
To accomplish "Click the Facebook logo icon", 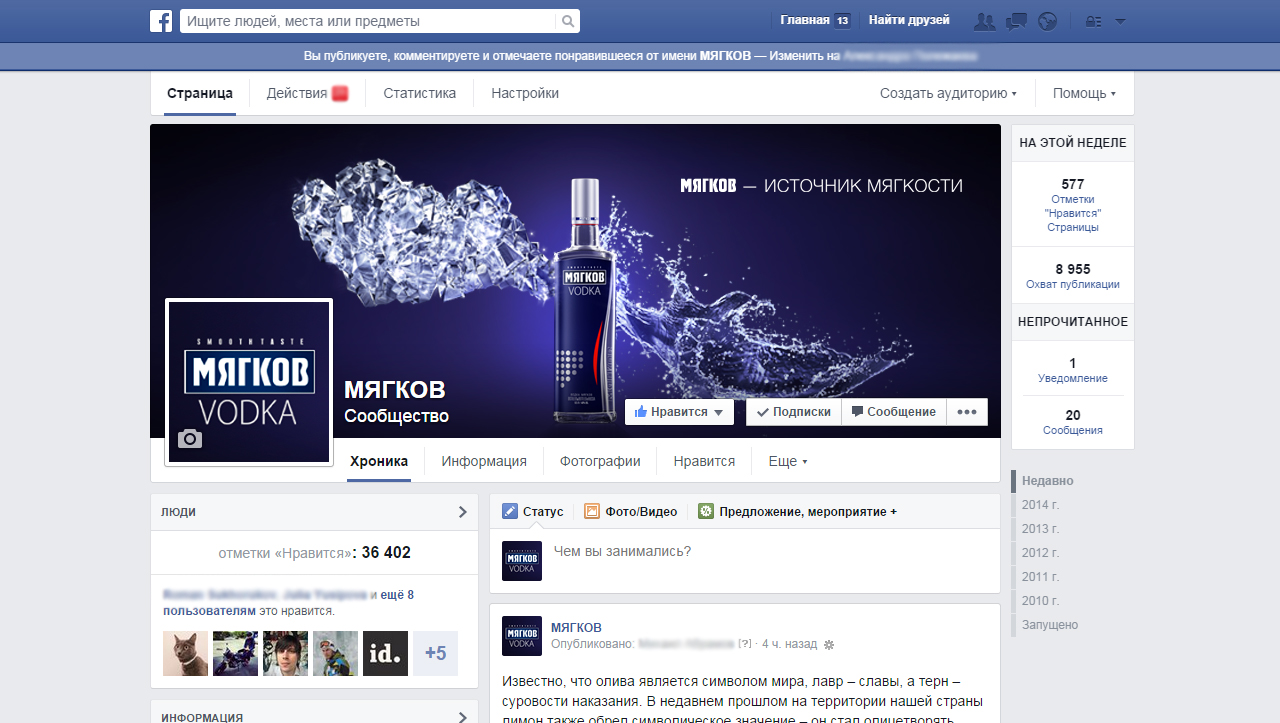I will pos(161,21).
